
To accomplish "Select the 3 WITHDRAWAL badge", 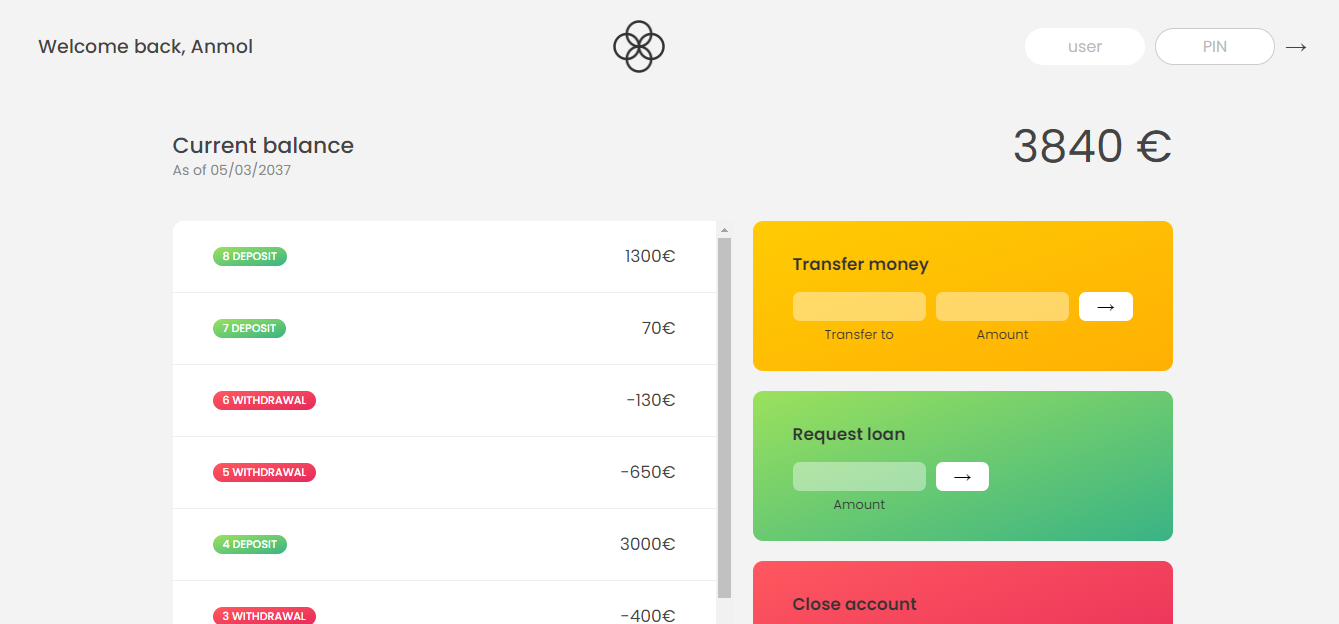I will click(264, 615).
